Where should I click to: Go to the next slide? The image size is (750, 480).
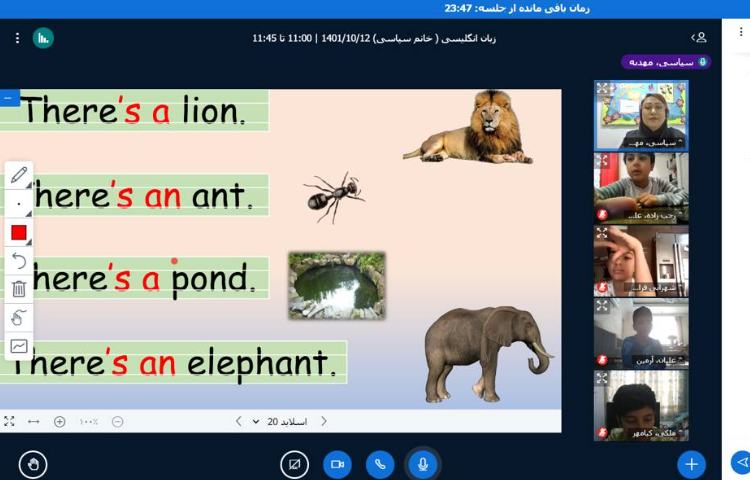point(238,421)
